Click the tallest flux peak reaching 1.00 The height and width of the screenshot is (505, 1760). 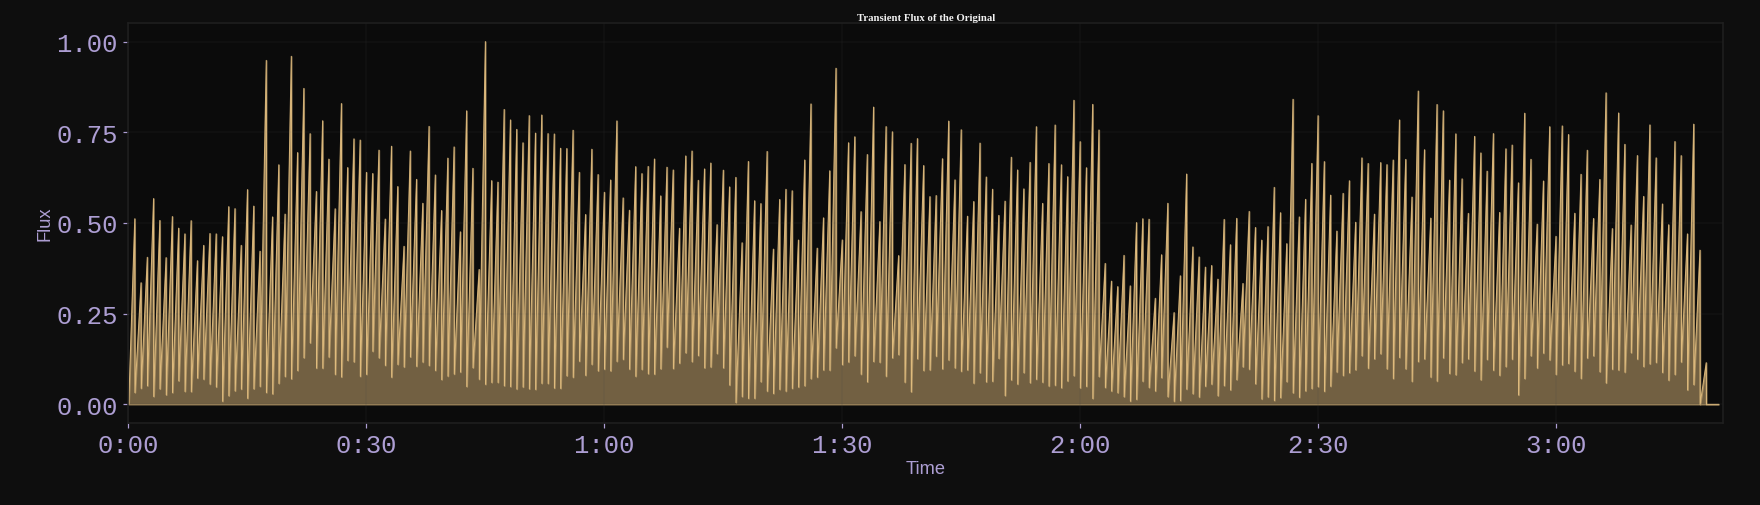(485, 43)
